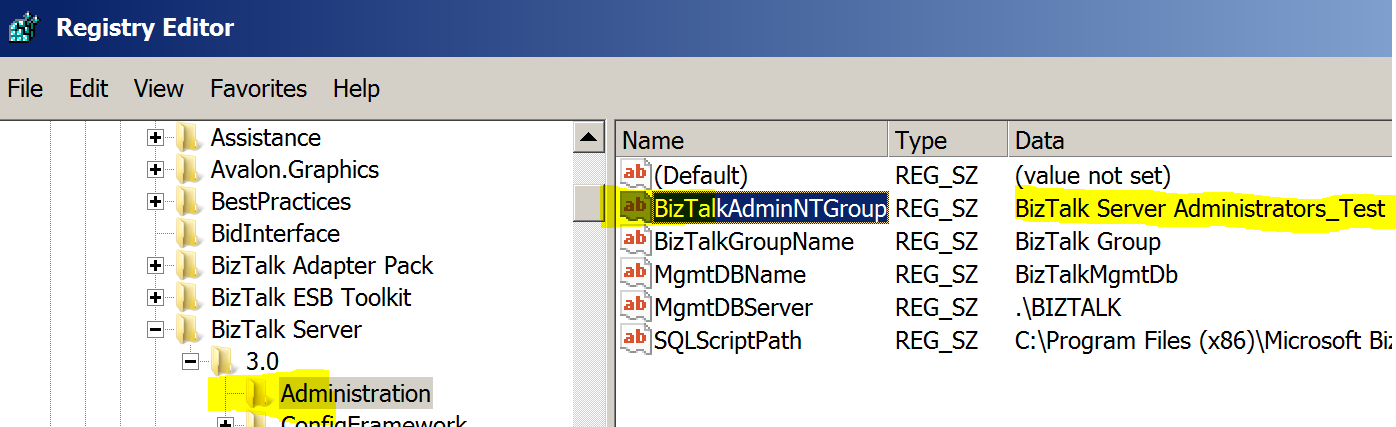1396x427 pixels.
Task: Open the Favorites menu
Action: 260,88
